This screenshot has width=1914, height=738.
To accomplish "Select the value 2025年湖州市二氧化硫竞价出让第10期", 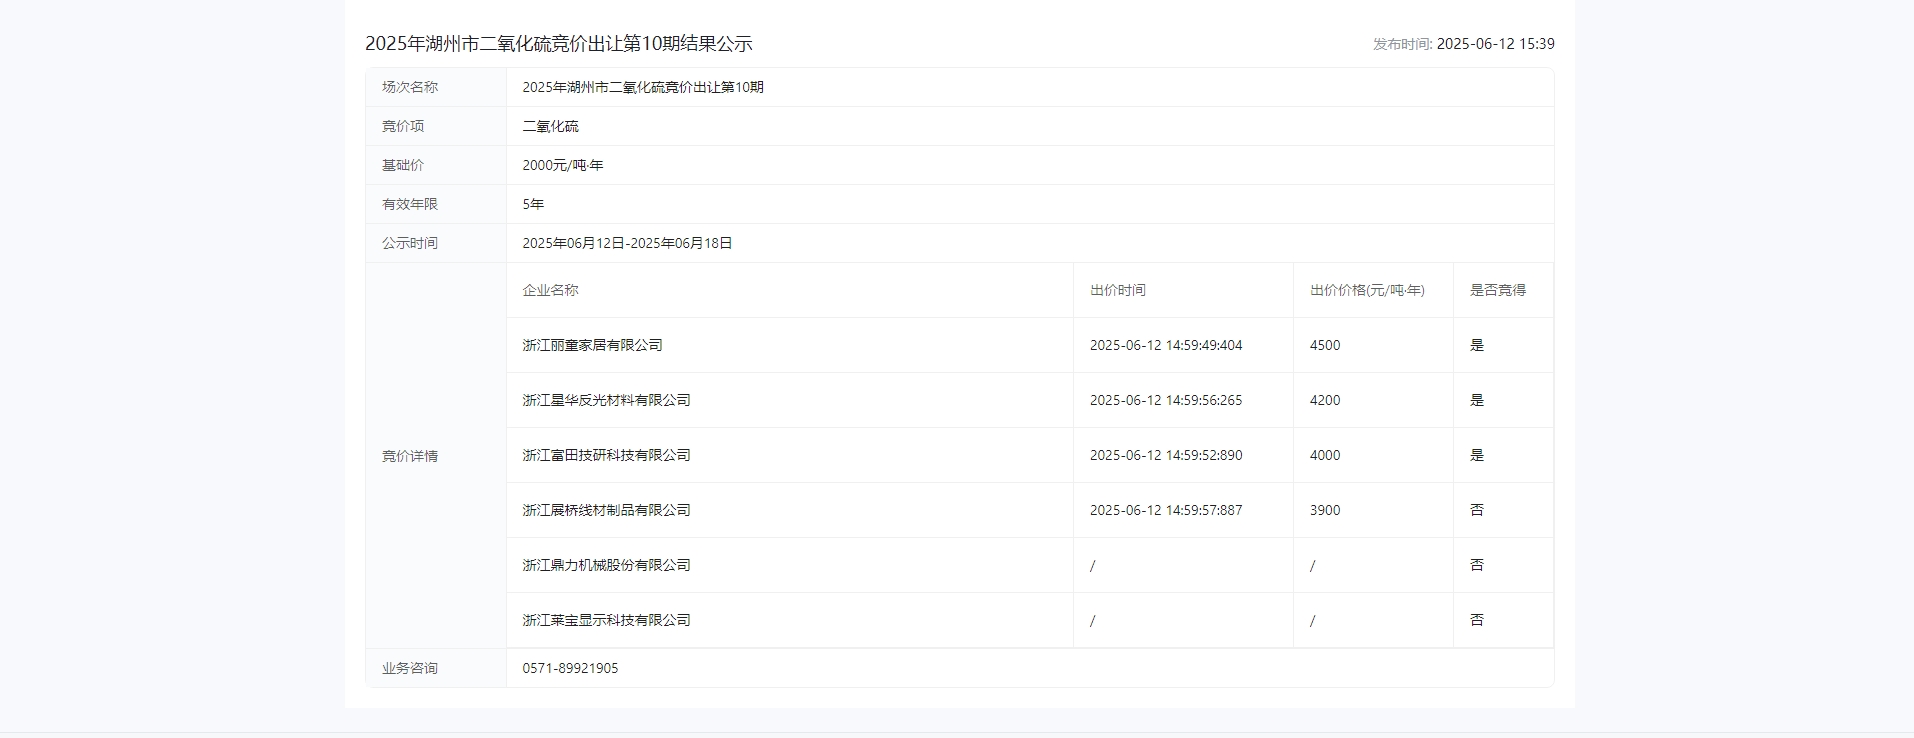I will click(x=643, y=87).
